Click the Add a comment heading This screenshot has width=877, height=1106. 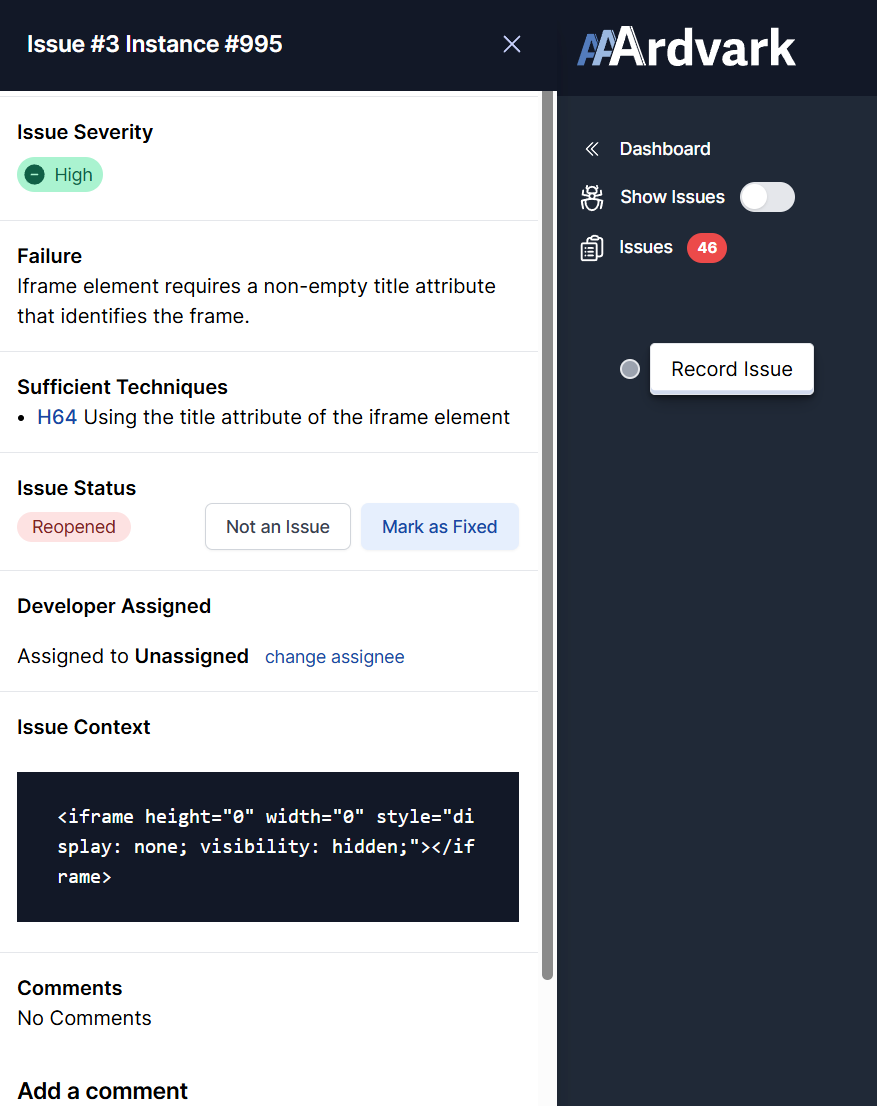[x=103, y=1090]
